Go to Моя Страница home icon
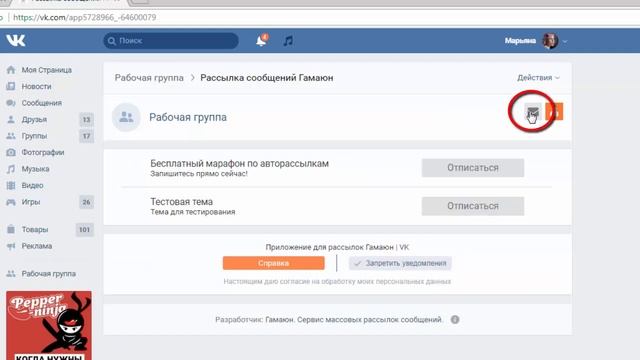The width and height of the screenshot is (640, 360). tap(11, 70)
